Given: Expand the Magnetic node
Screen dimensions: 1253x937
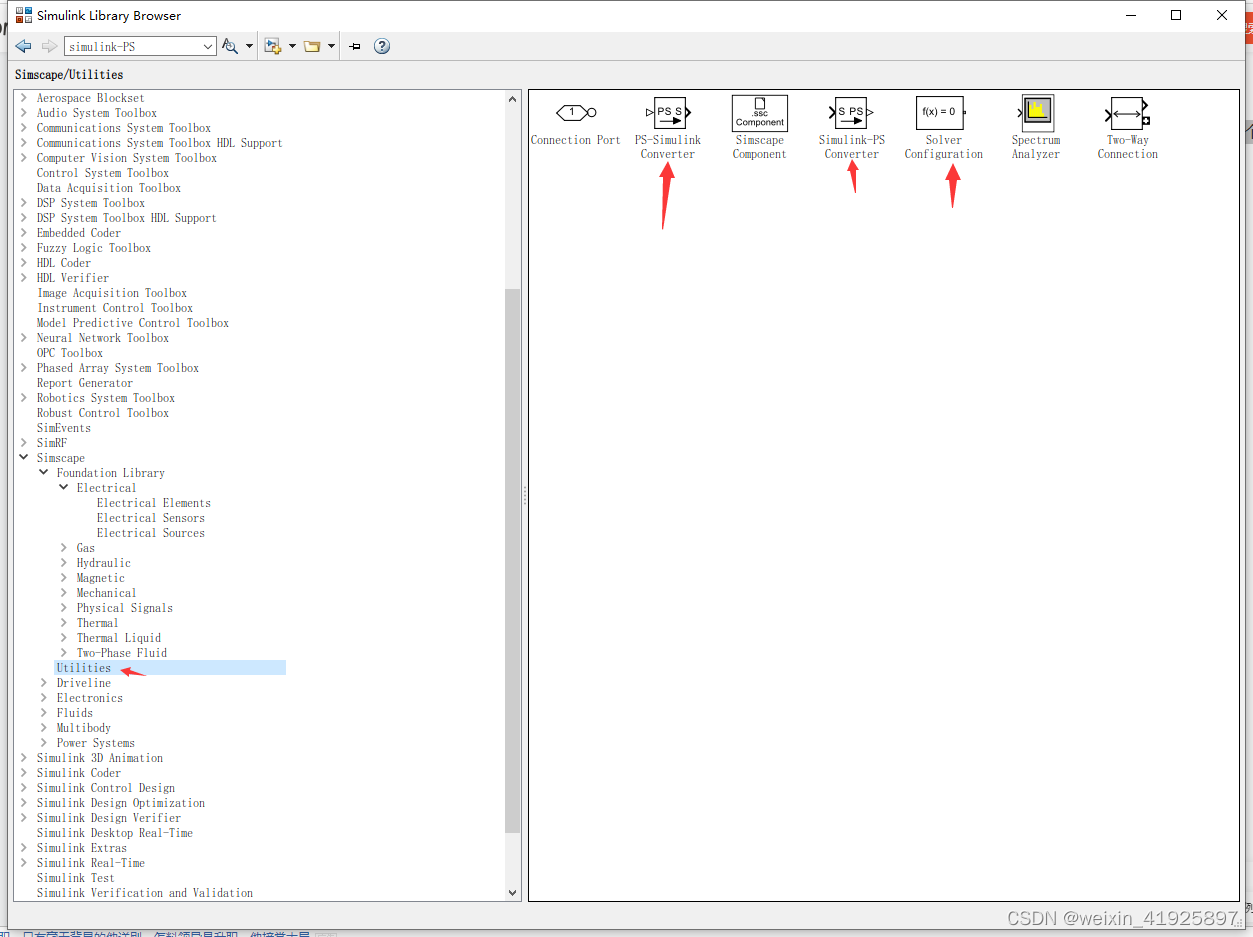Looking at the screenshot, I should pyautogui.click(x=64, y=578).
